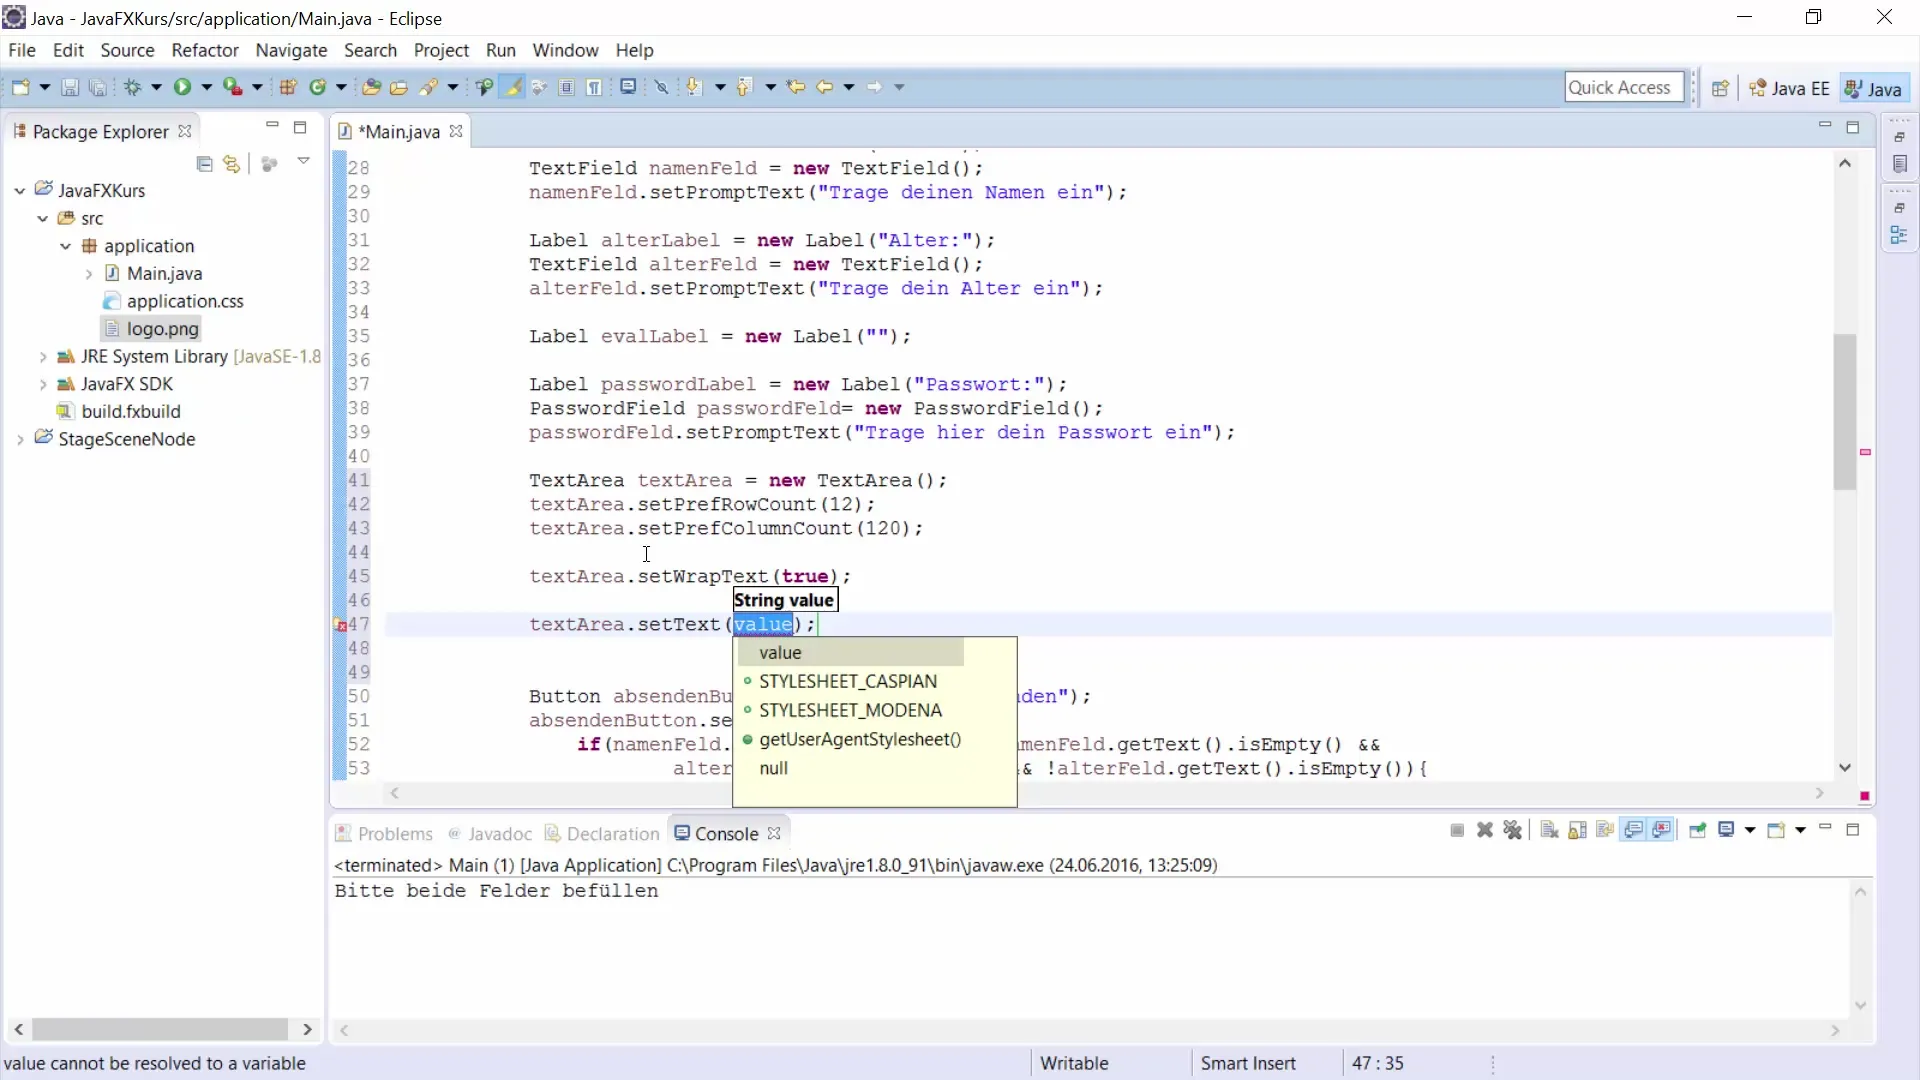Click the Previous Annotation icon
This screenshot has height=1080, width=1920.
(744, 87)
